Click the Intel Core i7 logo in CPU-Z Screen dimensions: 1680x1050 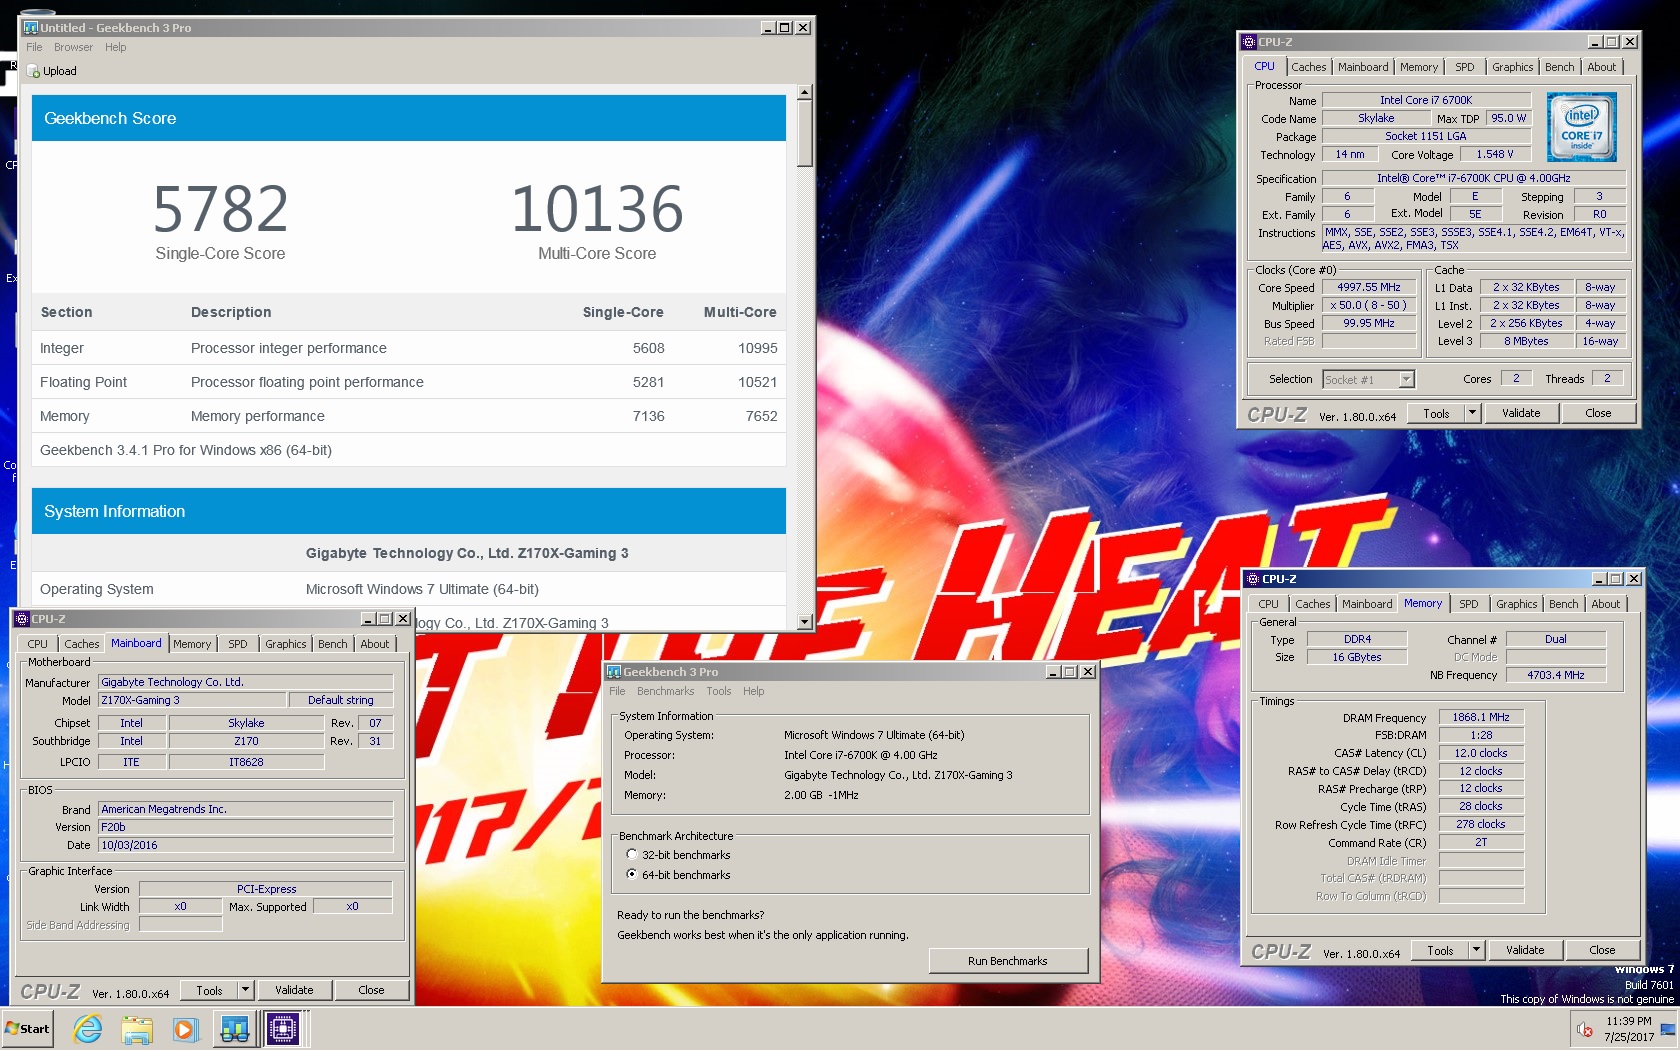pyautogui.click(x=1581, y=127)
